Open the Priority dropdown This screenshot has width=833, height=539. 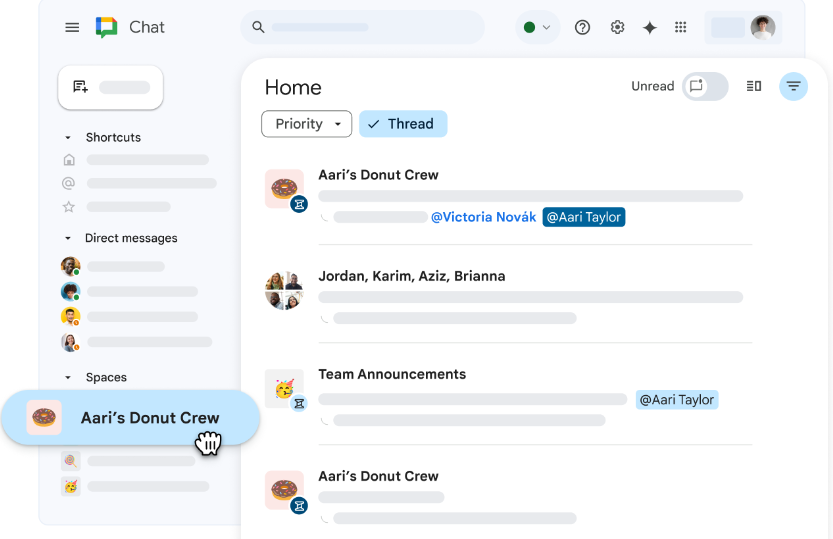point(307,124)
